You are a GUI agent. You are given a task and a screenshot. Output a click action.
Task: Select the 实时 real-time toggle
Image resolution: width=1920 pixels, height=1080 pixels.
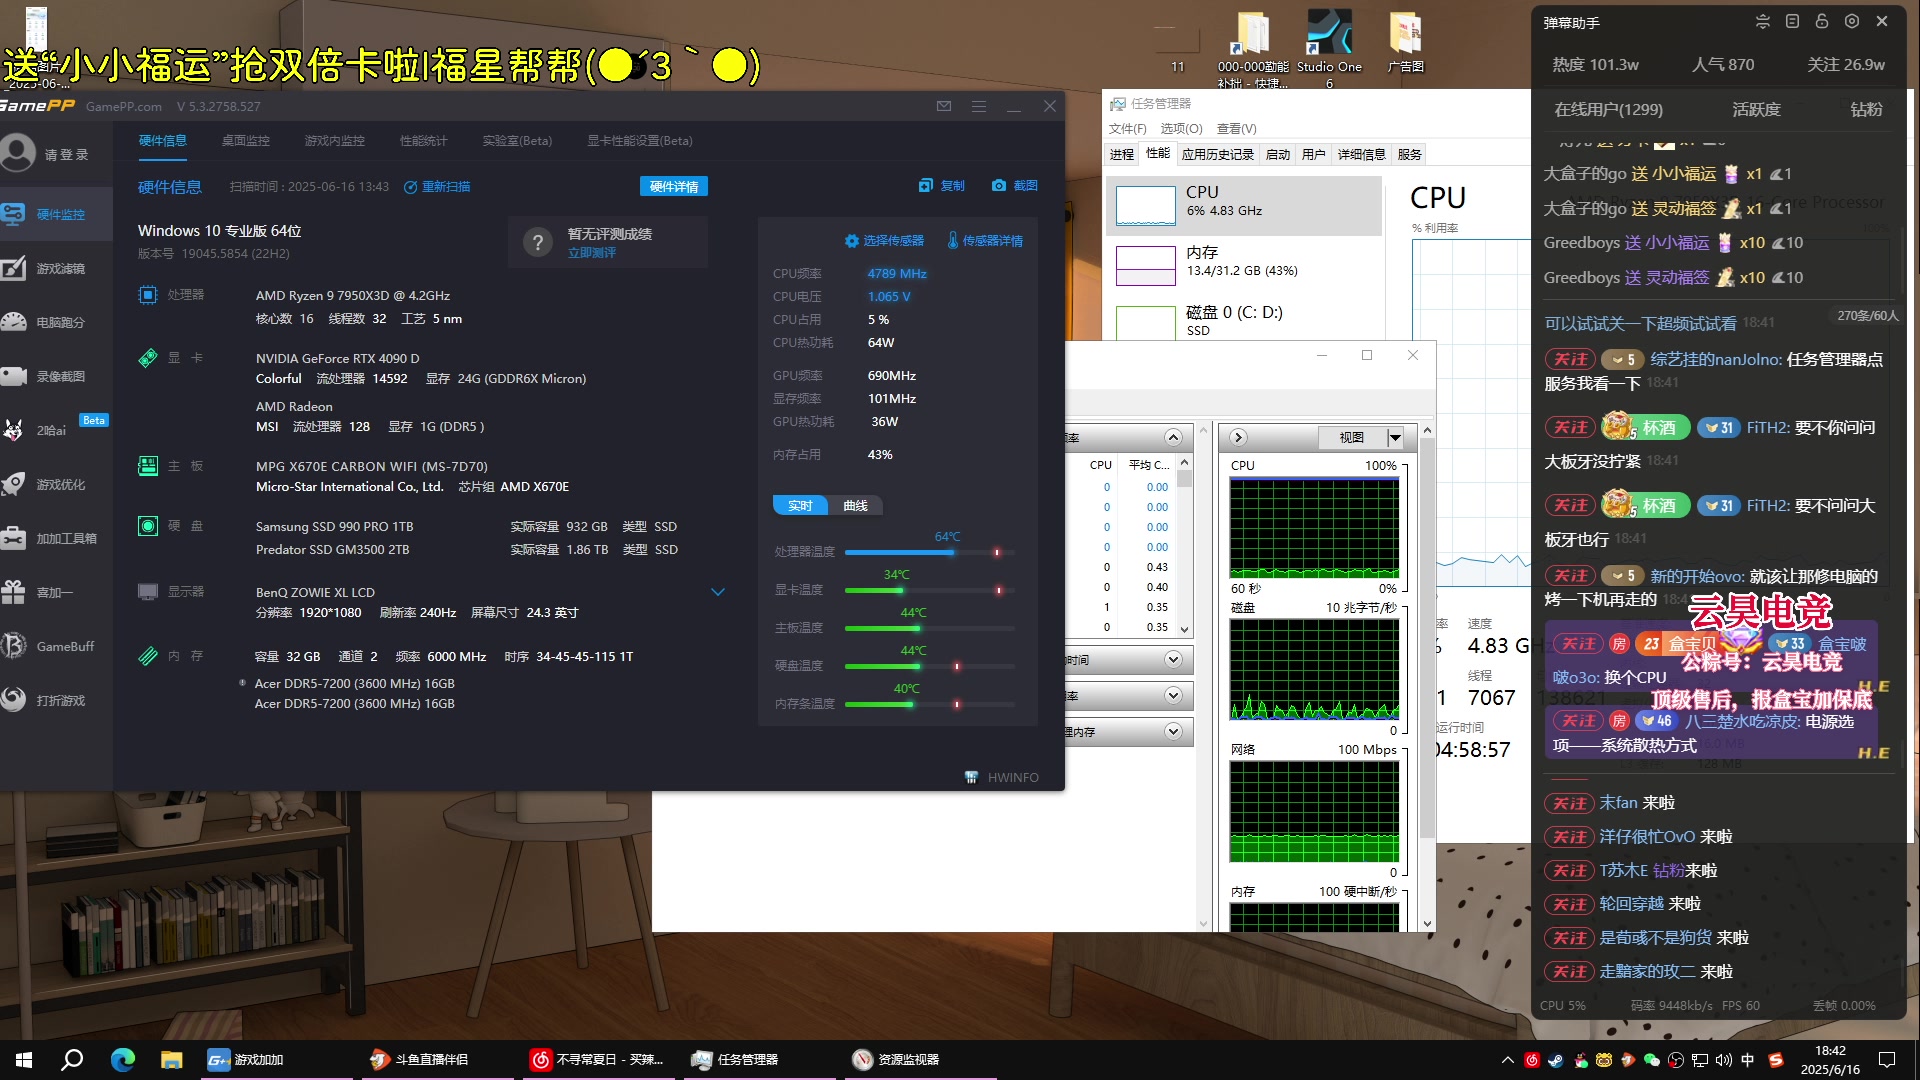pos(800,506)
